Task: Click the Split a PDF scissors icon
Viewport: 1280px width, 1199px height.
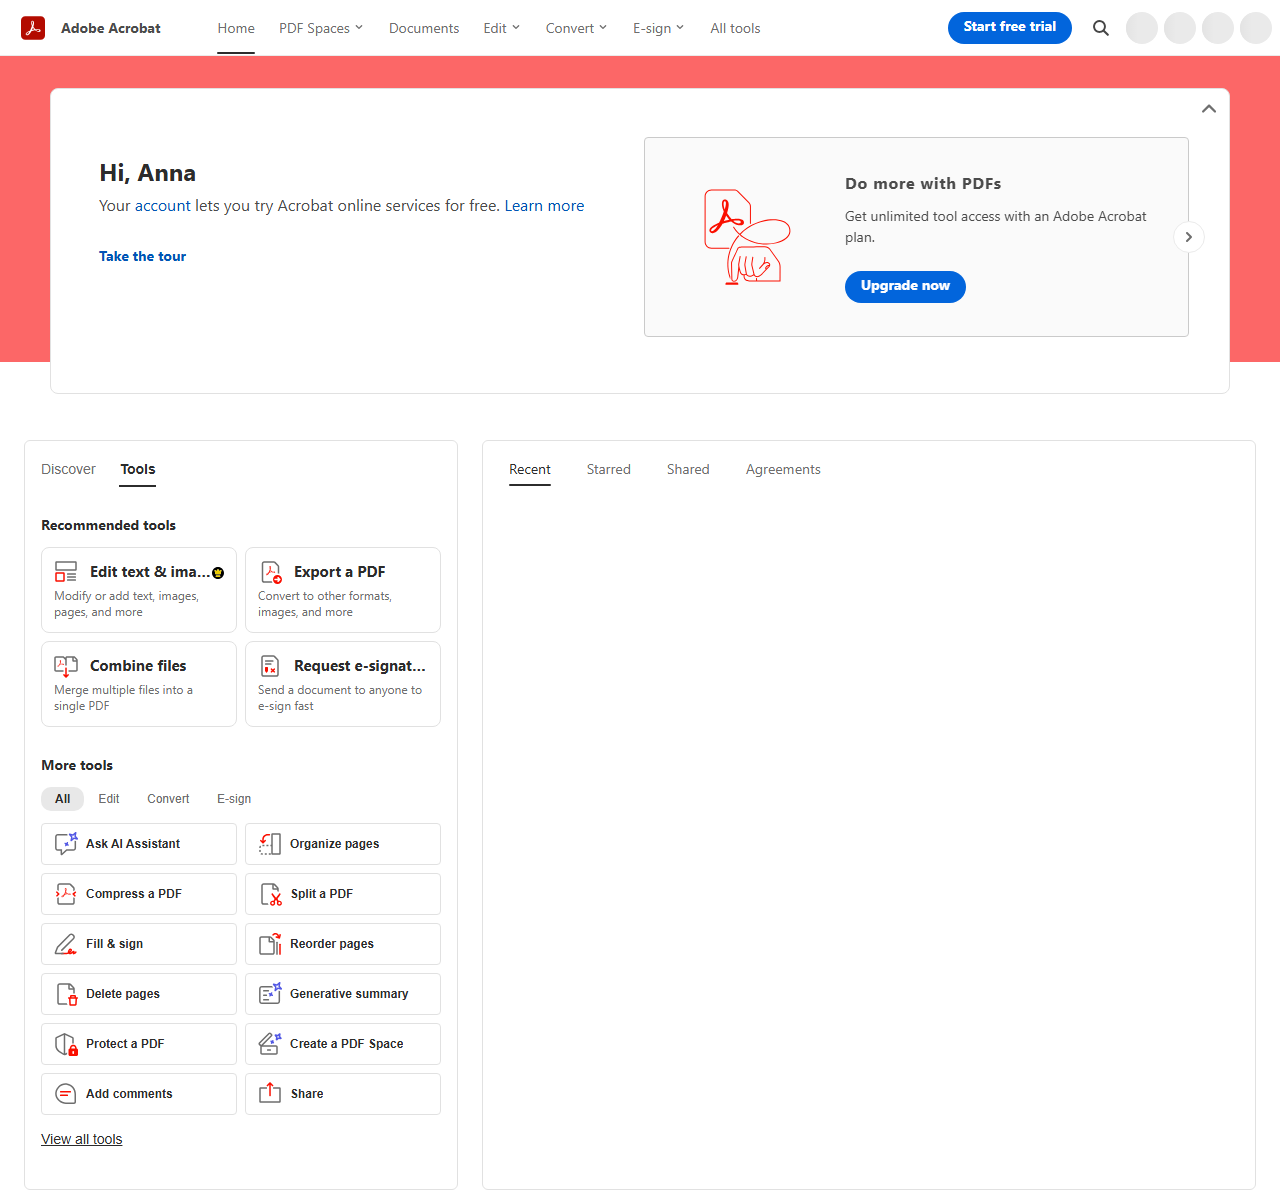Action: (271, 894)
